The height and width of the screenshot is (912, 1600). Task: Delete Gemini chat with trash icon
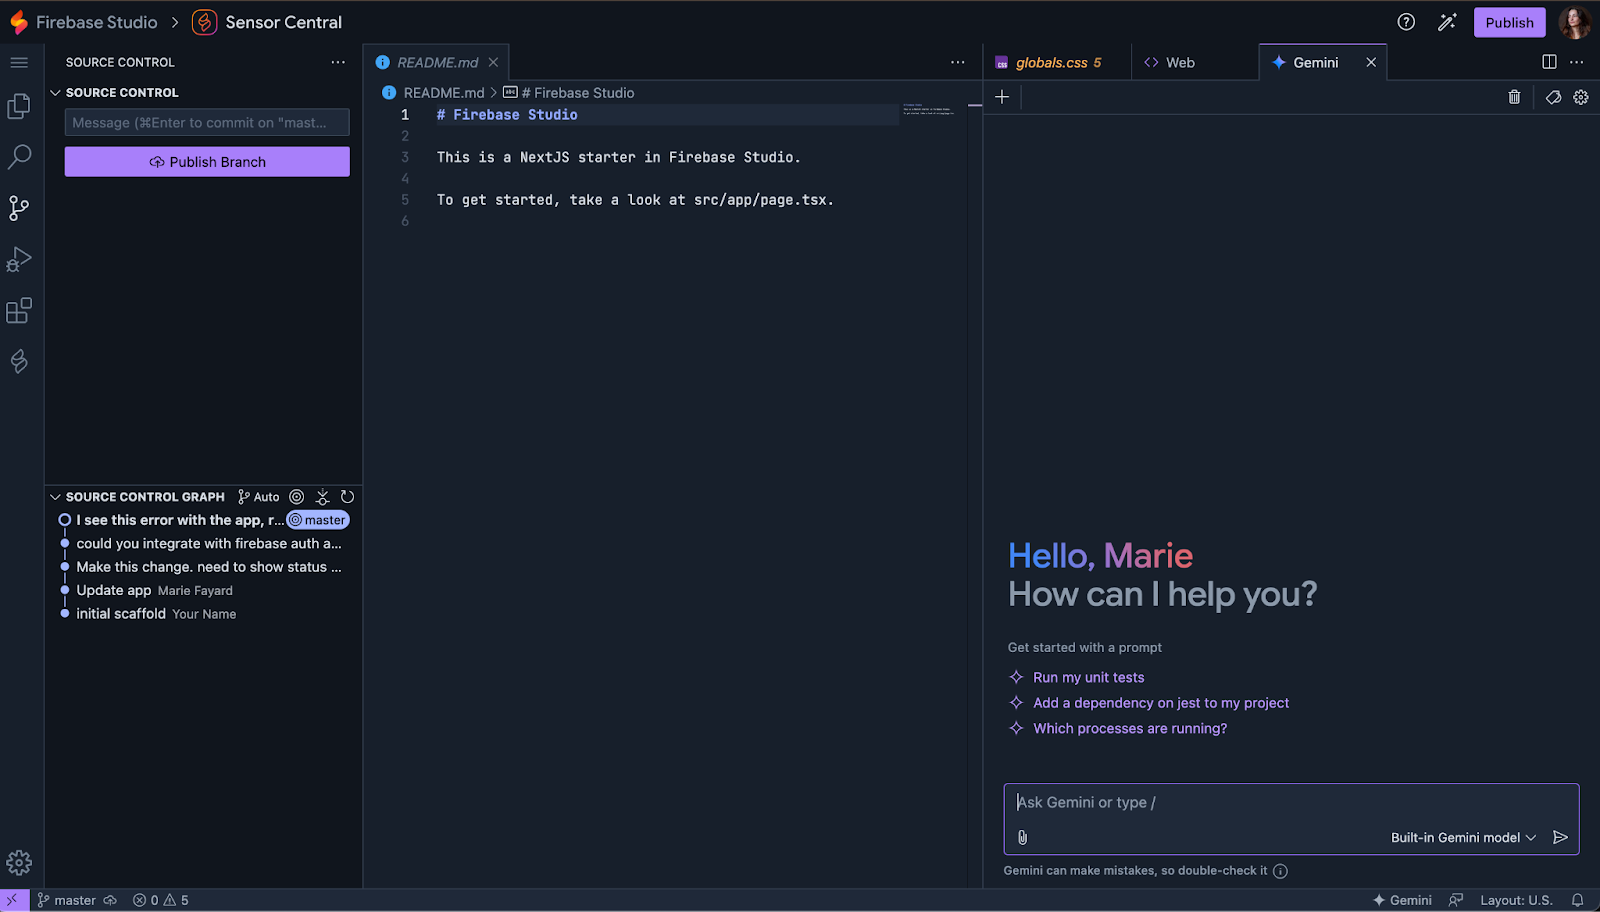[x=1514, y=97]
